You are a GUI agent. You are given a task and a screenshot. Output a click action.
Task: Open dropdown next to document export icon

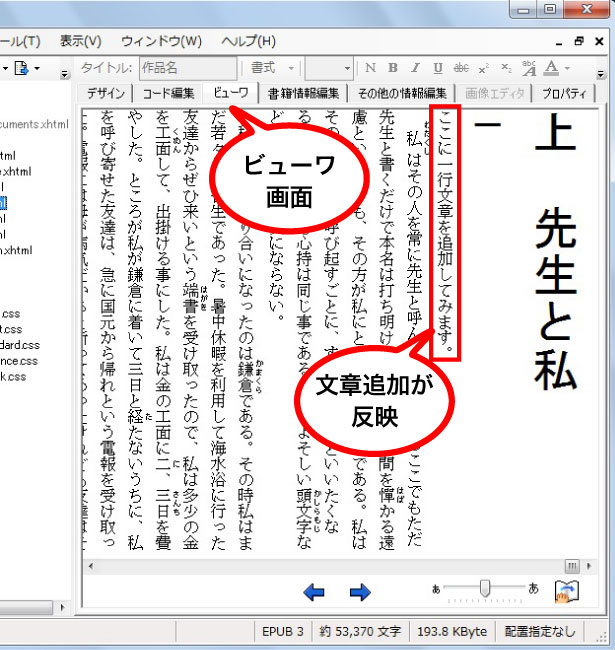[37, 68]
